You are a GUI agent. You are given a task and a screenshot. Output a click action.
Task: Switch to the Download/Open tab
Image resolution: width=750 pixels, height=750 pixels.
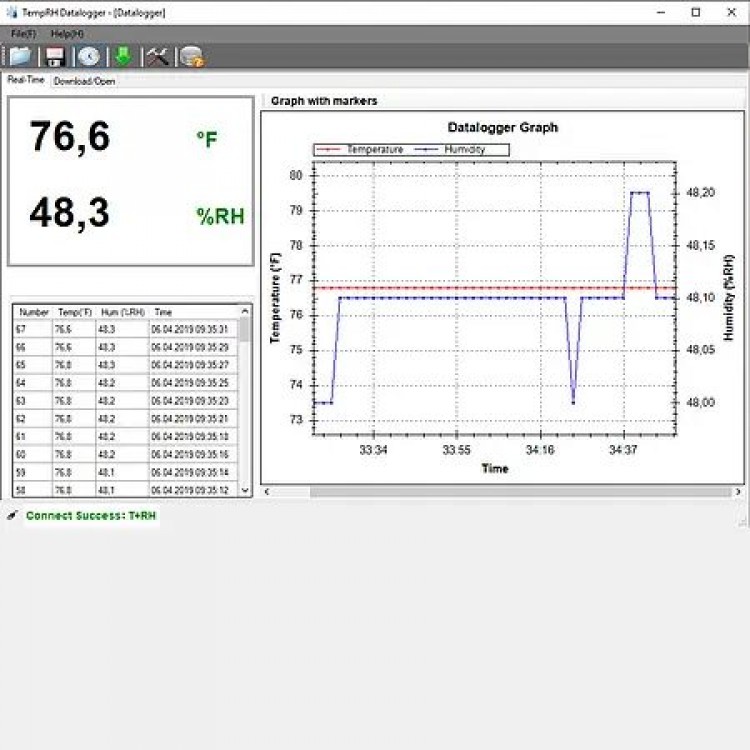pyautogui.click(x=85, y=81)
